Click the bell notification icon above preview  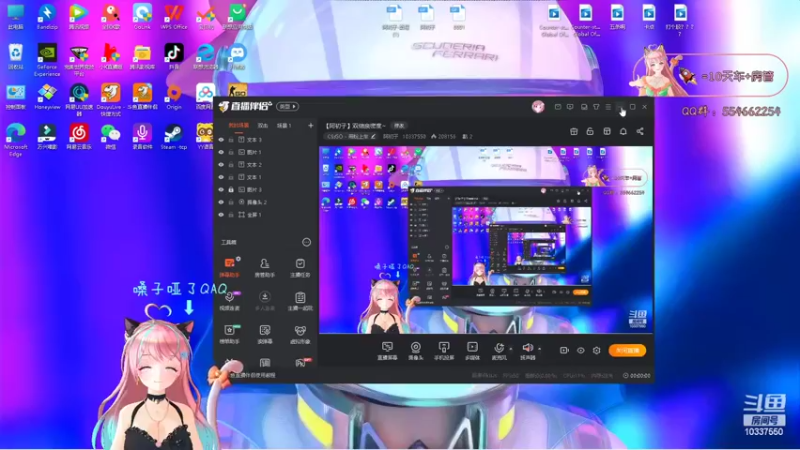[623, 132]
